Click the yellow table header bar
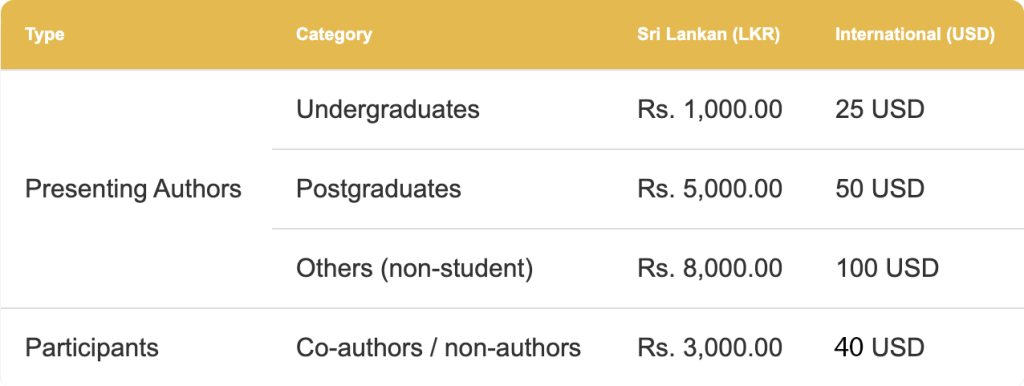 pyautogui.click(x=512, y=35)
